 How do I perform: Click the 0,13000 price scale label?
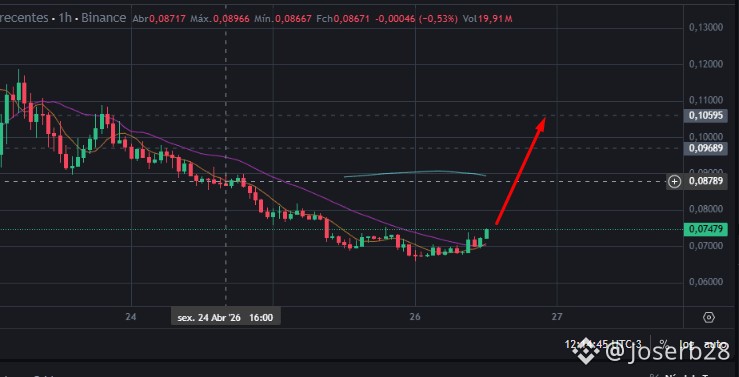[x=706, y=28]
